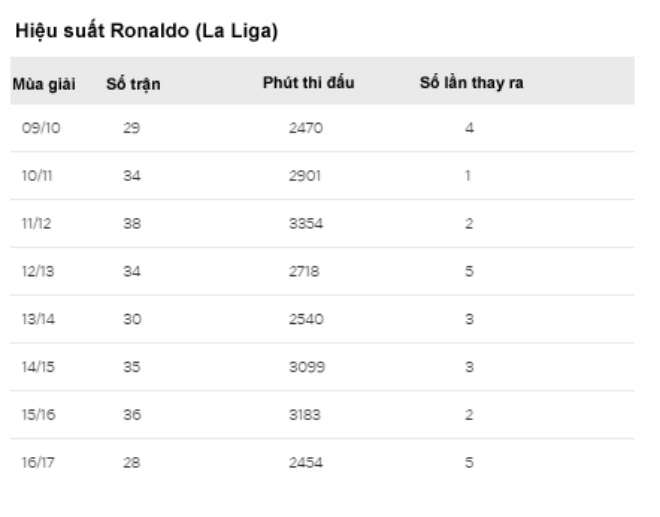Viewport: 660px width, 517px height.
Task: Select the 14/15 season cell
Action: pyautogui.click(x=34, y=367)
